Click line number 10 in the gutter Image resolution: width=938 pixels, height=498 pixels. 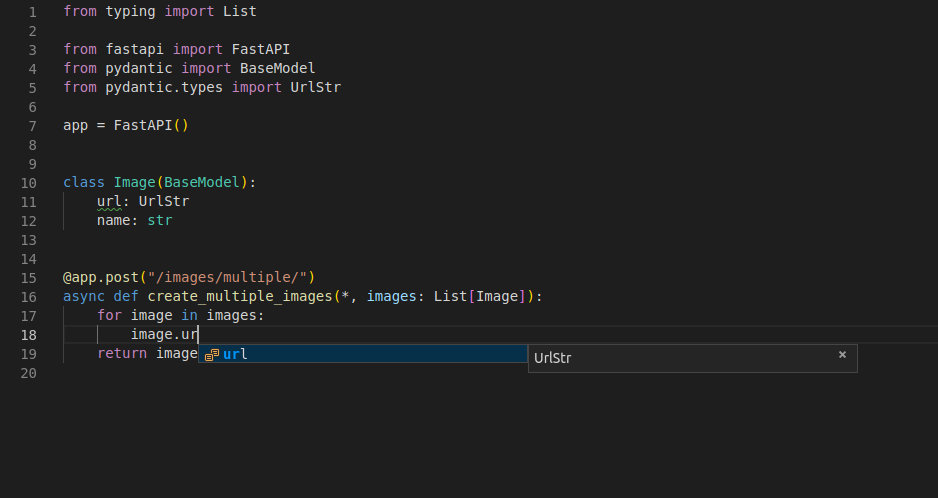[x=28, y=183]
